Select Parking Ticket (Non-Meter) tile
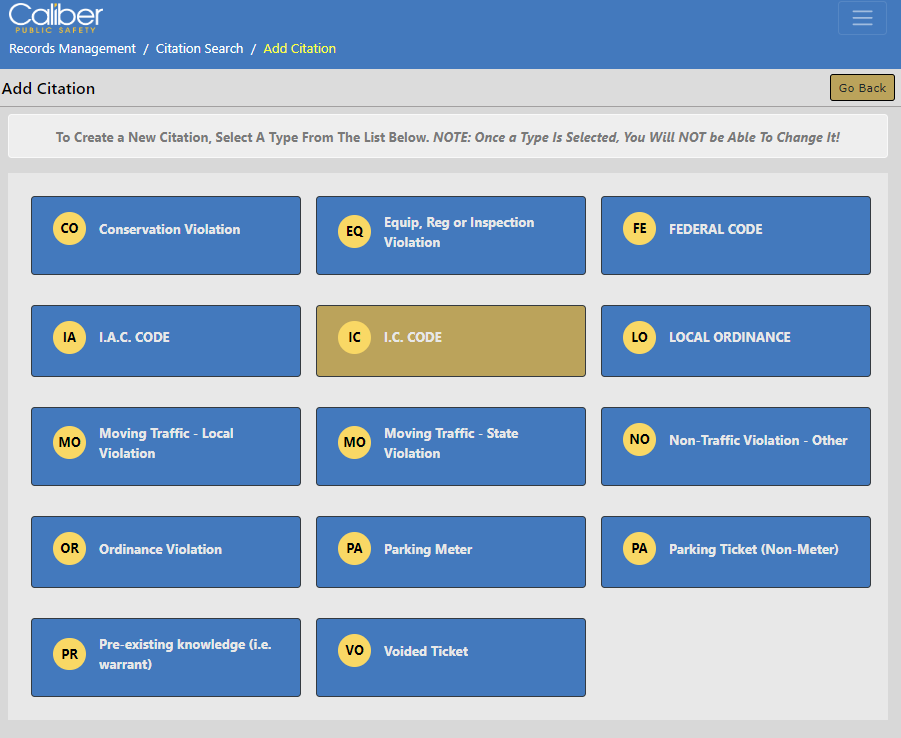The image size is (901, 738). 735,552
